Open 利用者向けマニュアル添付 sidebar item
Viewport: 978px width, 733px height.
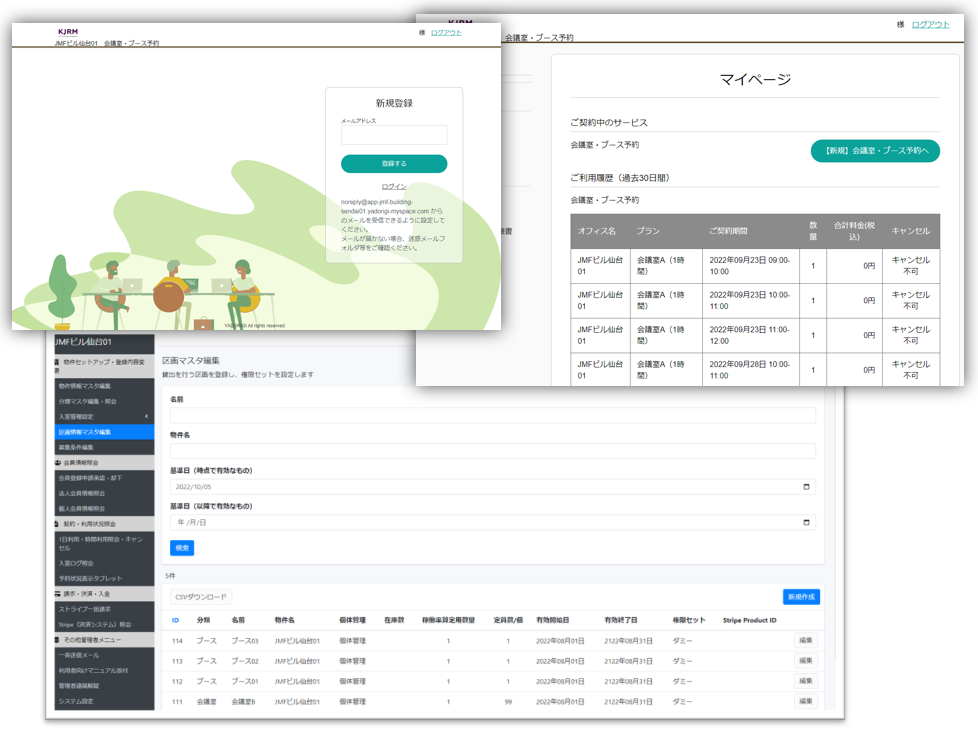(x=104, y=671)
